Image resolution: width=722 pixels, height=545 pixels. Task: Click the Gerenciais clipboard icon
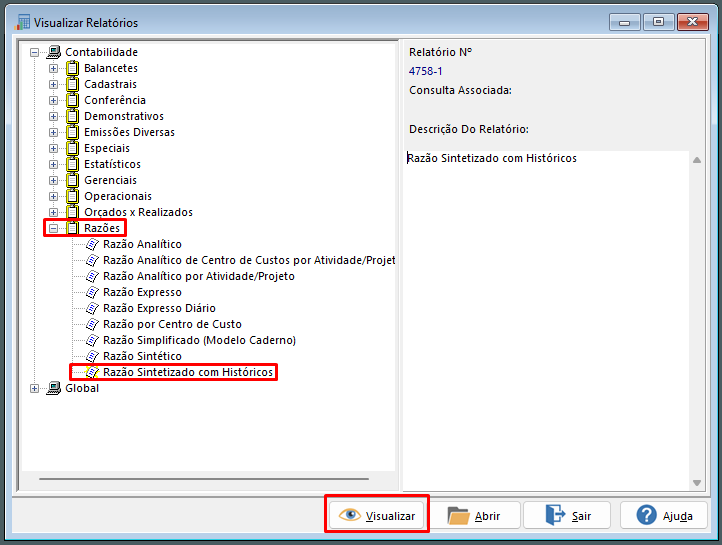tap(72, 180)
